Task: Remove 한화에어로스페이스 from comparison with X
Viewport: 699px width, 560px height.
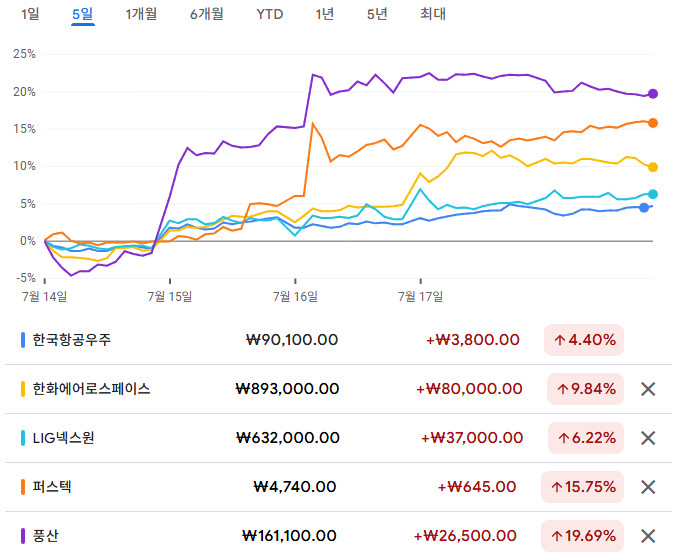Action: click(x=647, y=389)
